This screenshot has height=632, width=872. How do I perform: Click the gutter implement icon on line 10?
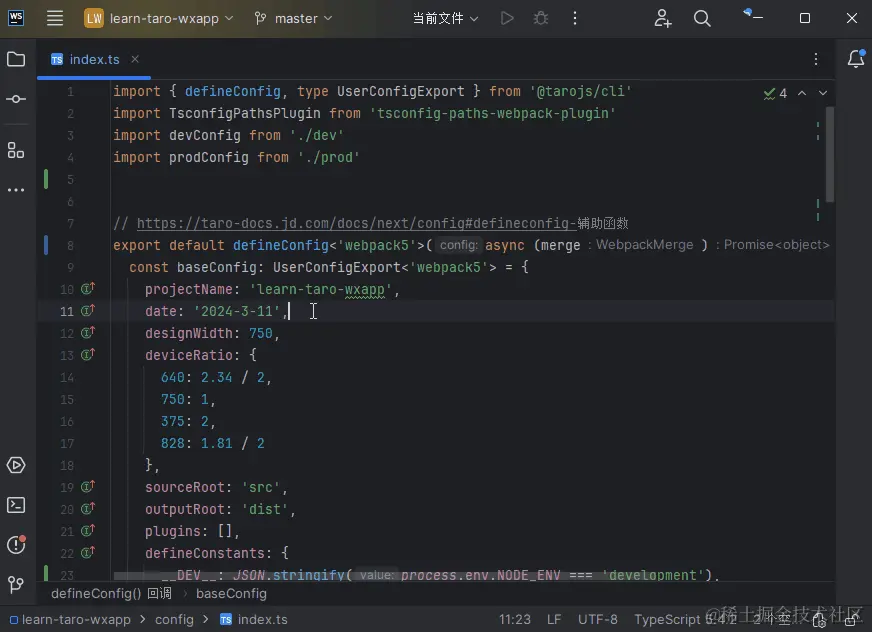[x=88, y=289]
